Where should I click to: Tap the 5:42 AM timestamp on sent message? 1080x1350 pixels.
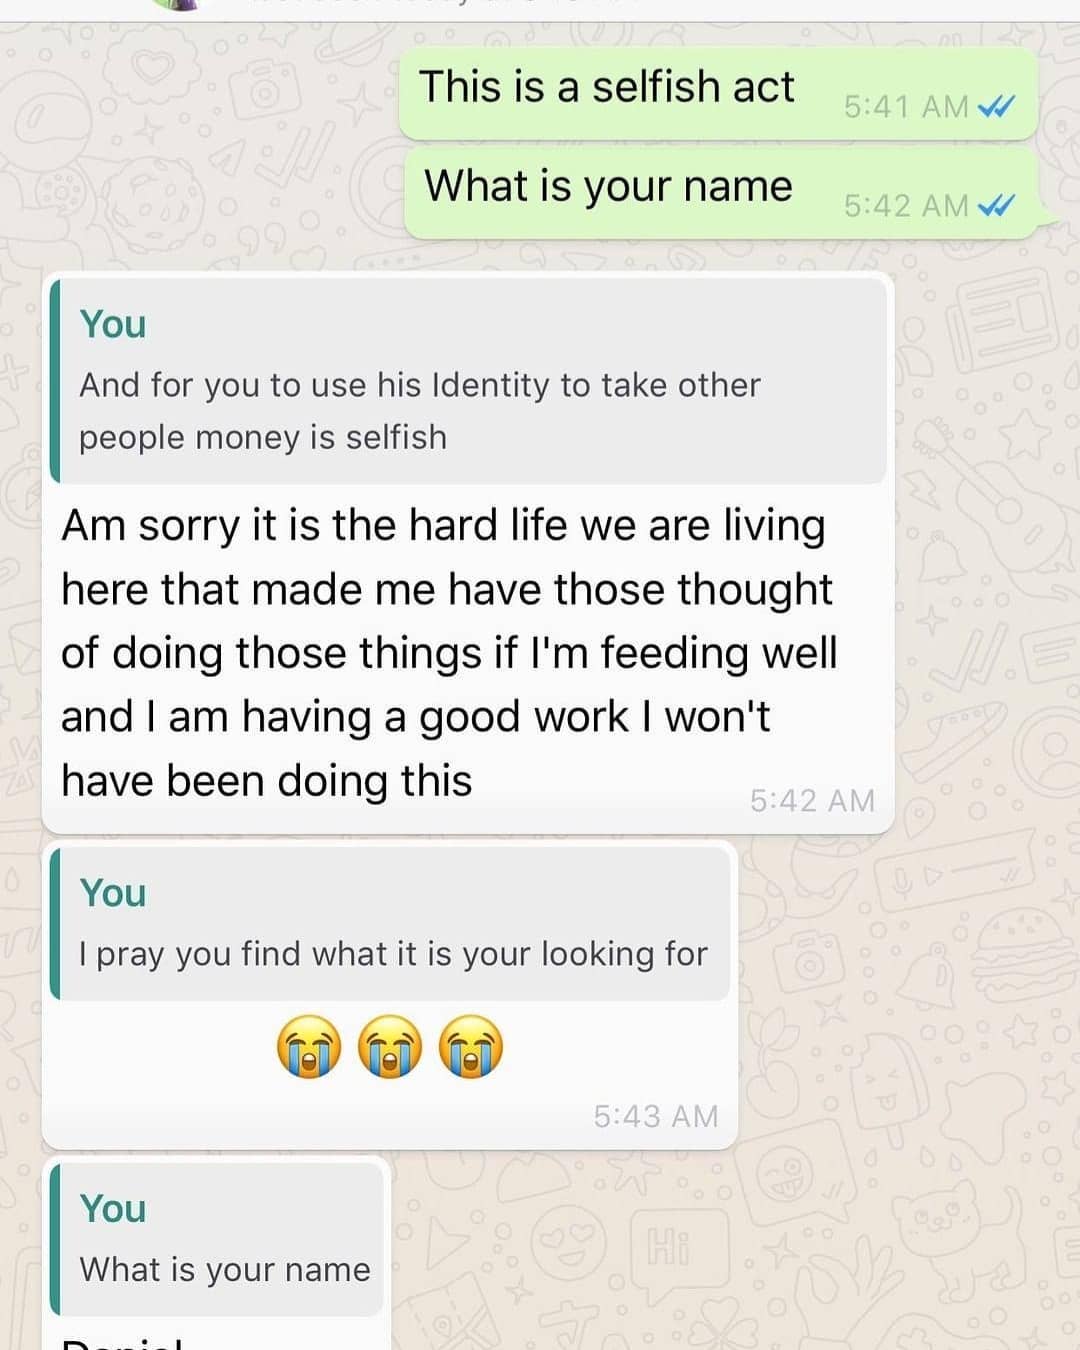906,205
